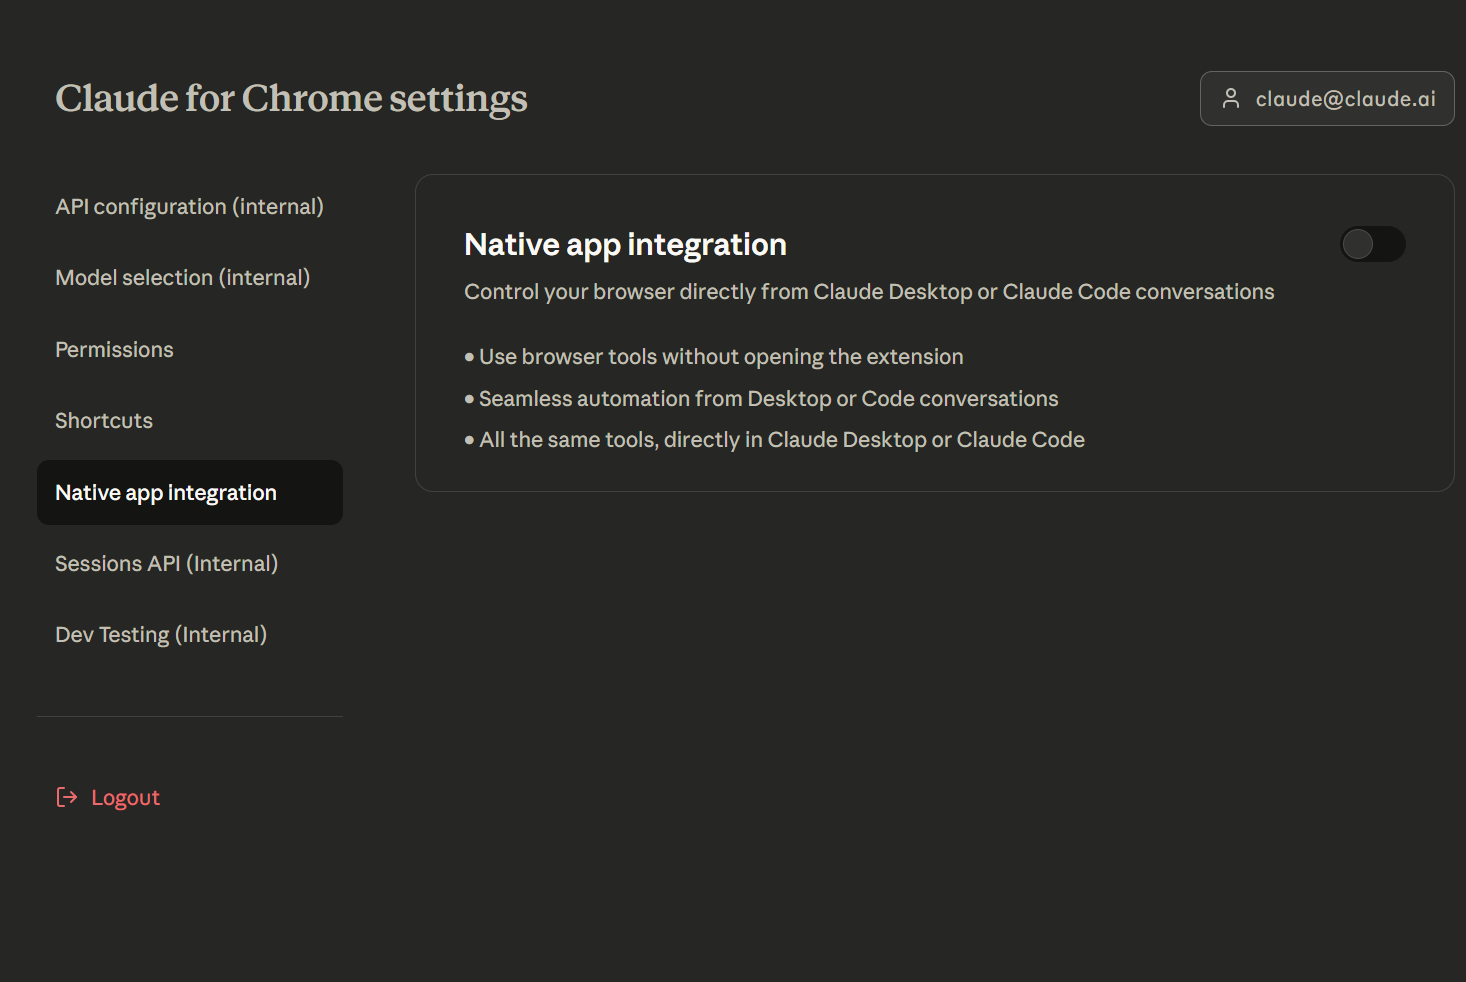Click the logout arrow icon
The width and height of the screenshot is (1466, 982).
67,797
